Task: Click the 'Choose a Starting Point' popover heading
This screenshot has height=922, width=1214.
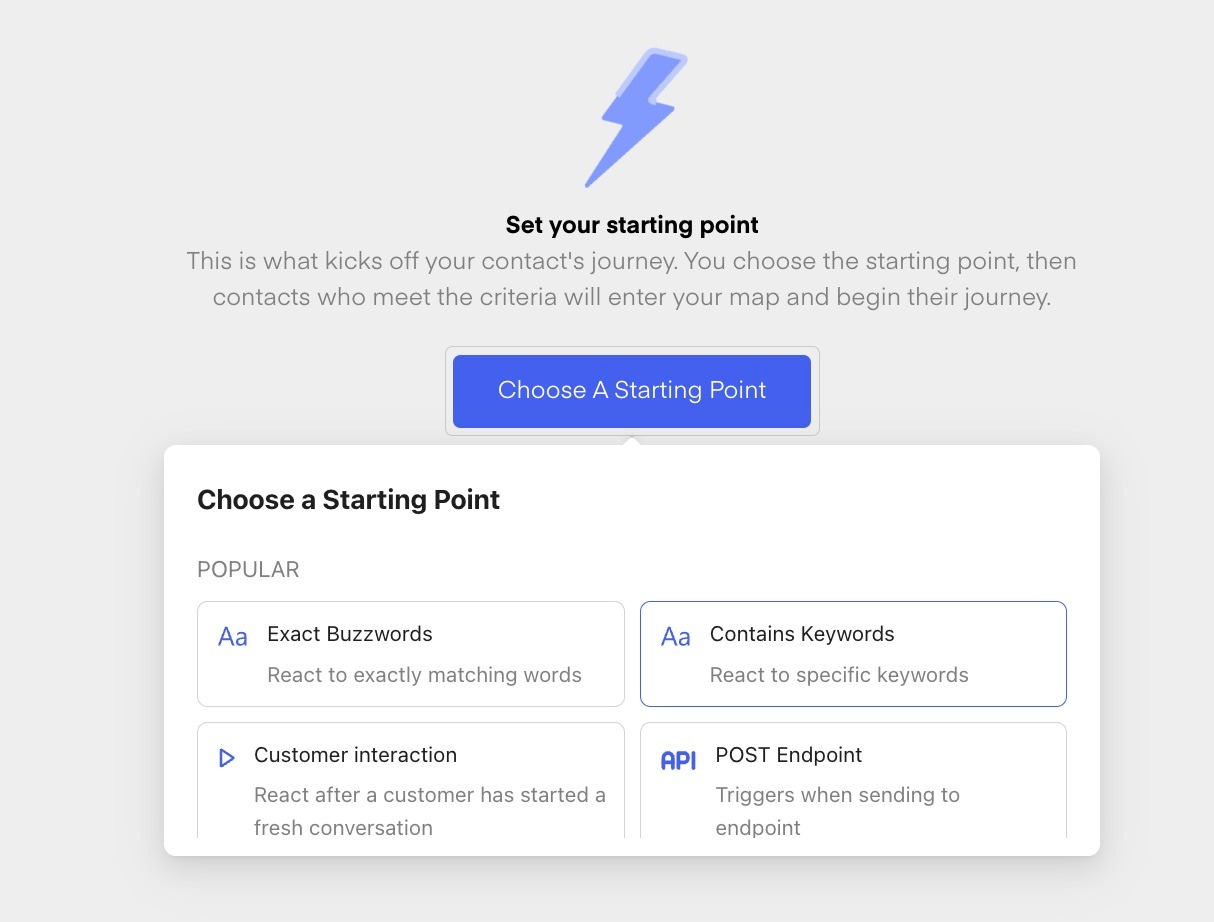Action: pyautogui.click(x=348, y=499)
